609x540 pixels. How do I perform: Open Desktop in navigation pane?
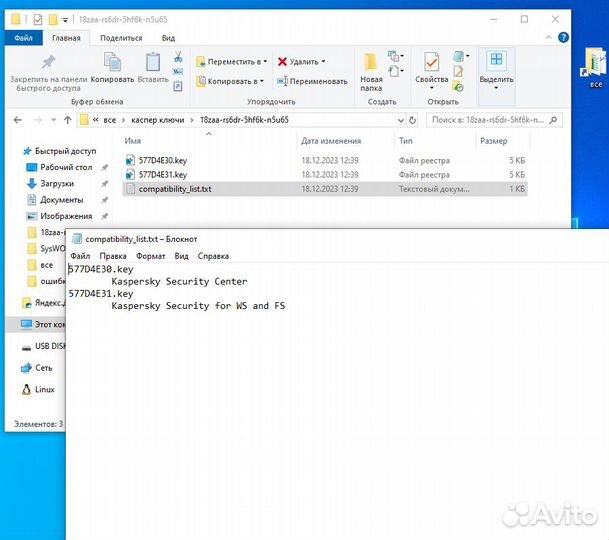click(x=59, y=167)
